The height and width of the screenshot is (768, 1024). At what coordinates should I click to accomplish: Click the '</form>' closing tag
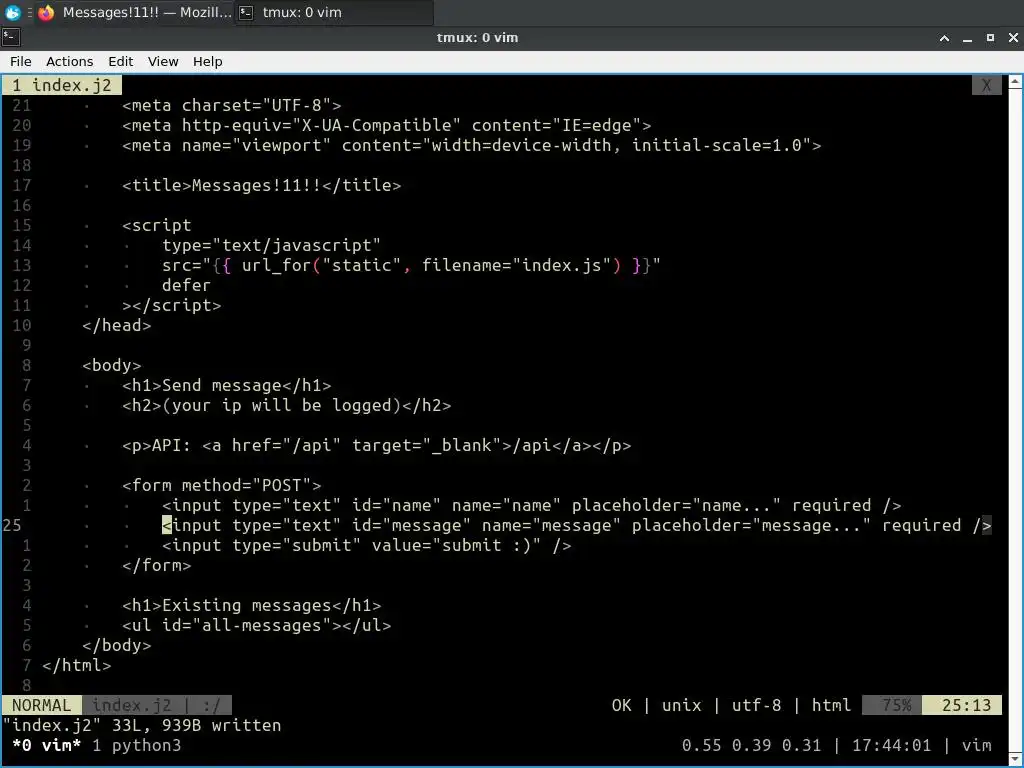157,565
